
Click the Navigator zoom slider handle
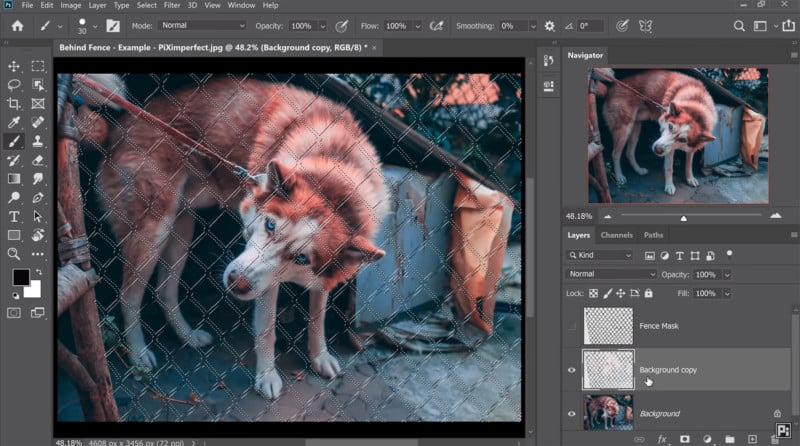point(683,218)
